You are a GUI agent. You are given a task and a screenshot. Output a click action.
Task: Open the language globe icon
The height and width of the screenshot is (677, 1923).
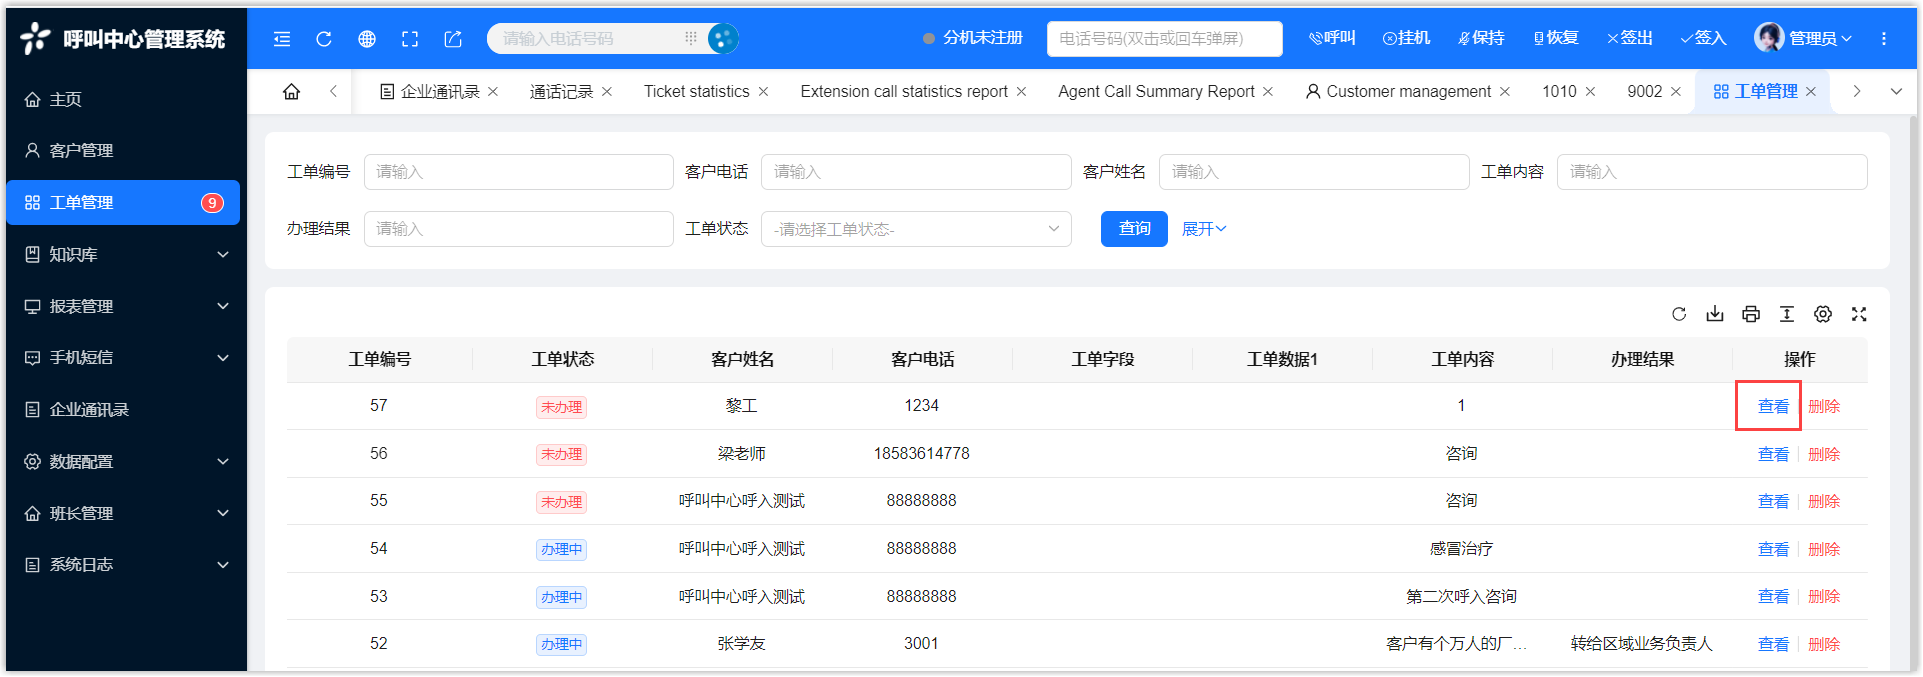point(367,39)
